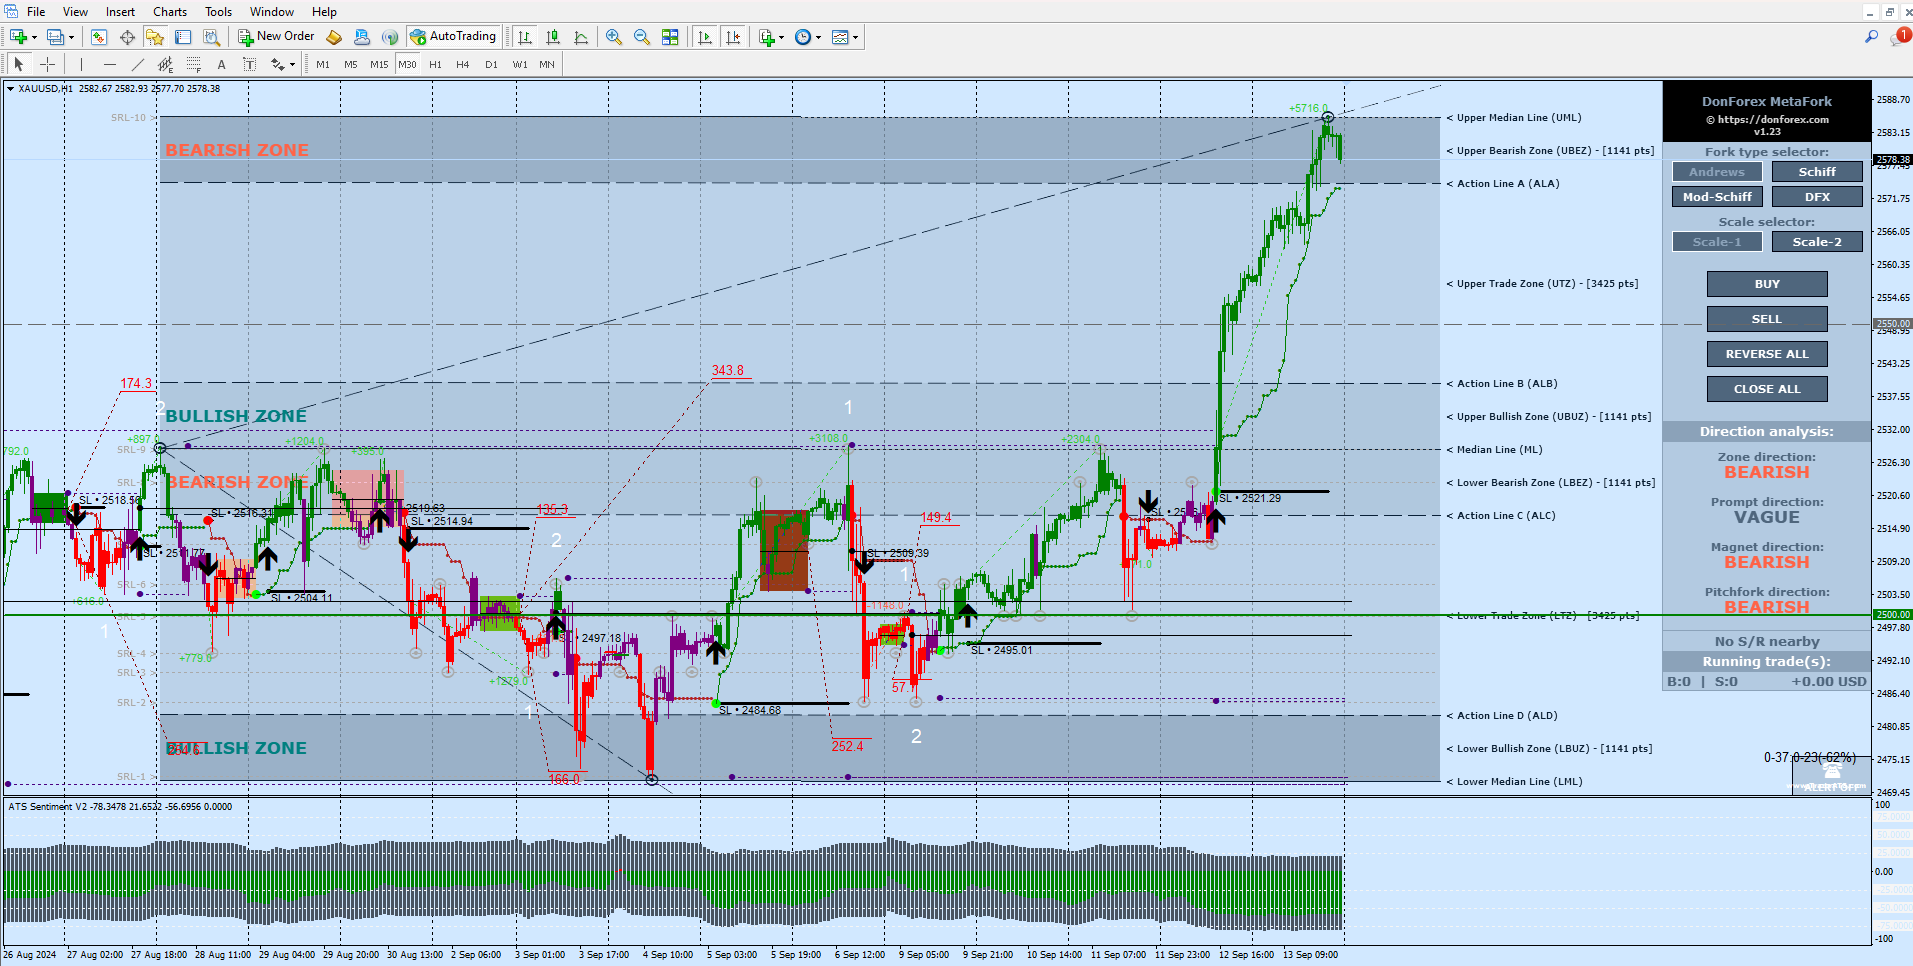Open MetaEditor with the yellow book icon

pos(334,37)
